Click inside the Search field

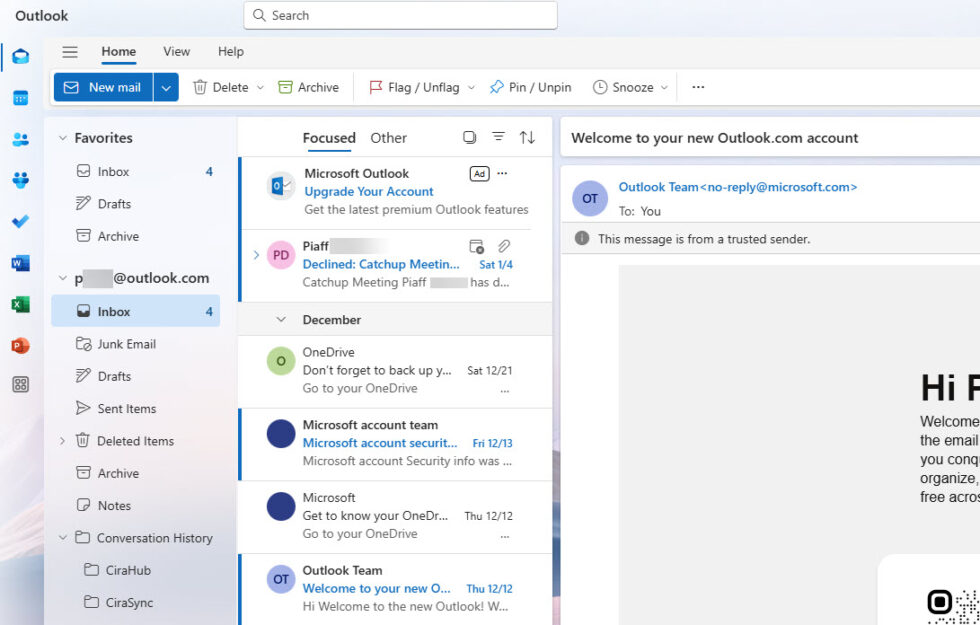point(400,15)
